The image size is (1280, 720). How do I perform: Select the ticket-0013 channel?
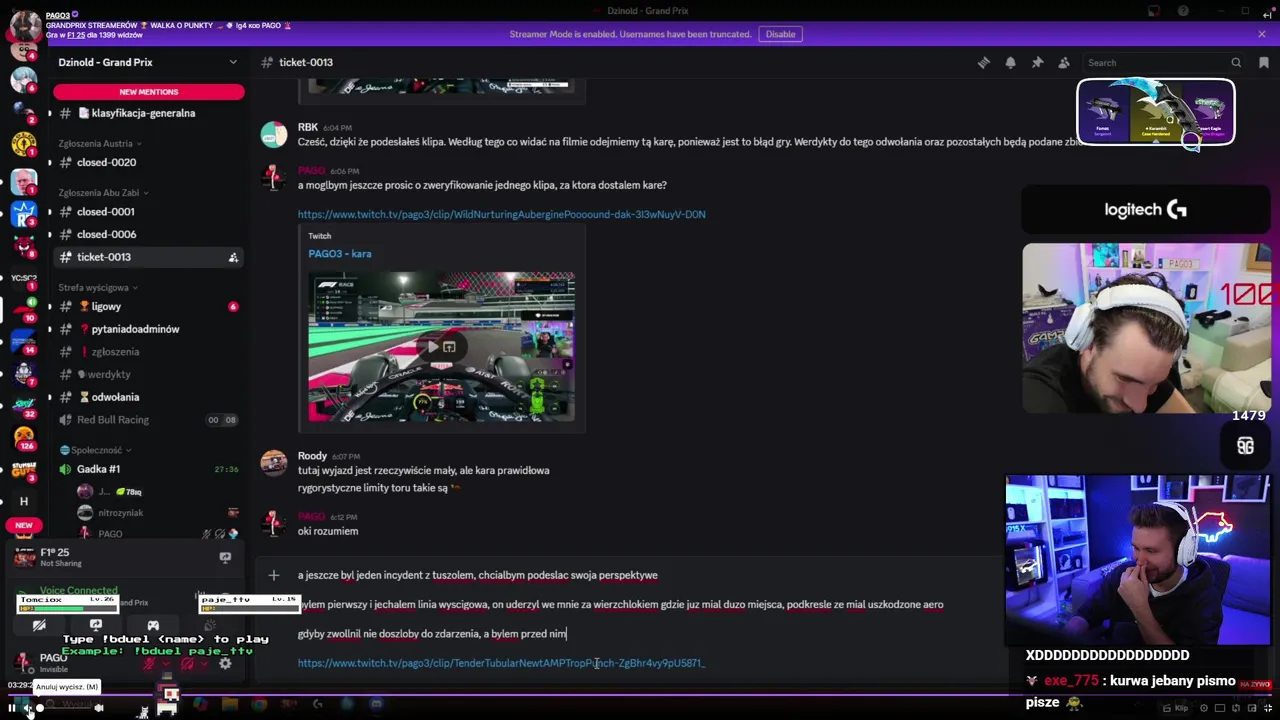(148, 257)
